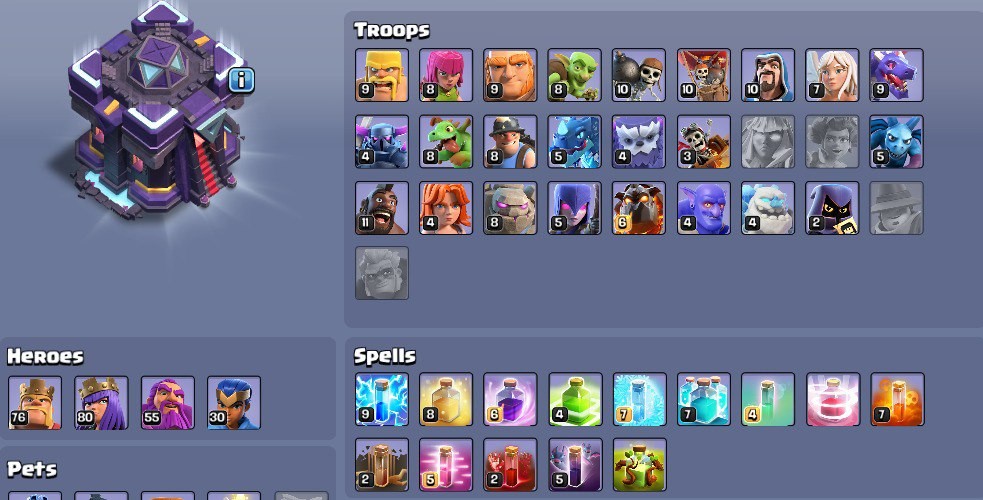Click the blue info button on Town Hall
Viewport: 983px width, 500px height.
click(241, 80)
